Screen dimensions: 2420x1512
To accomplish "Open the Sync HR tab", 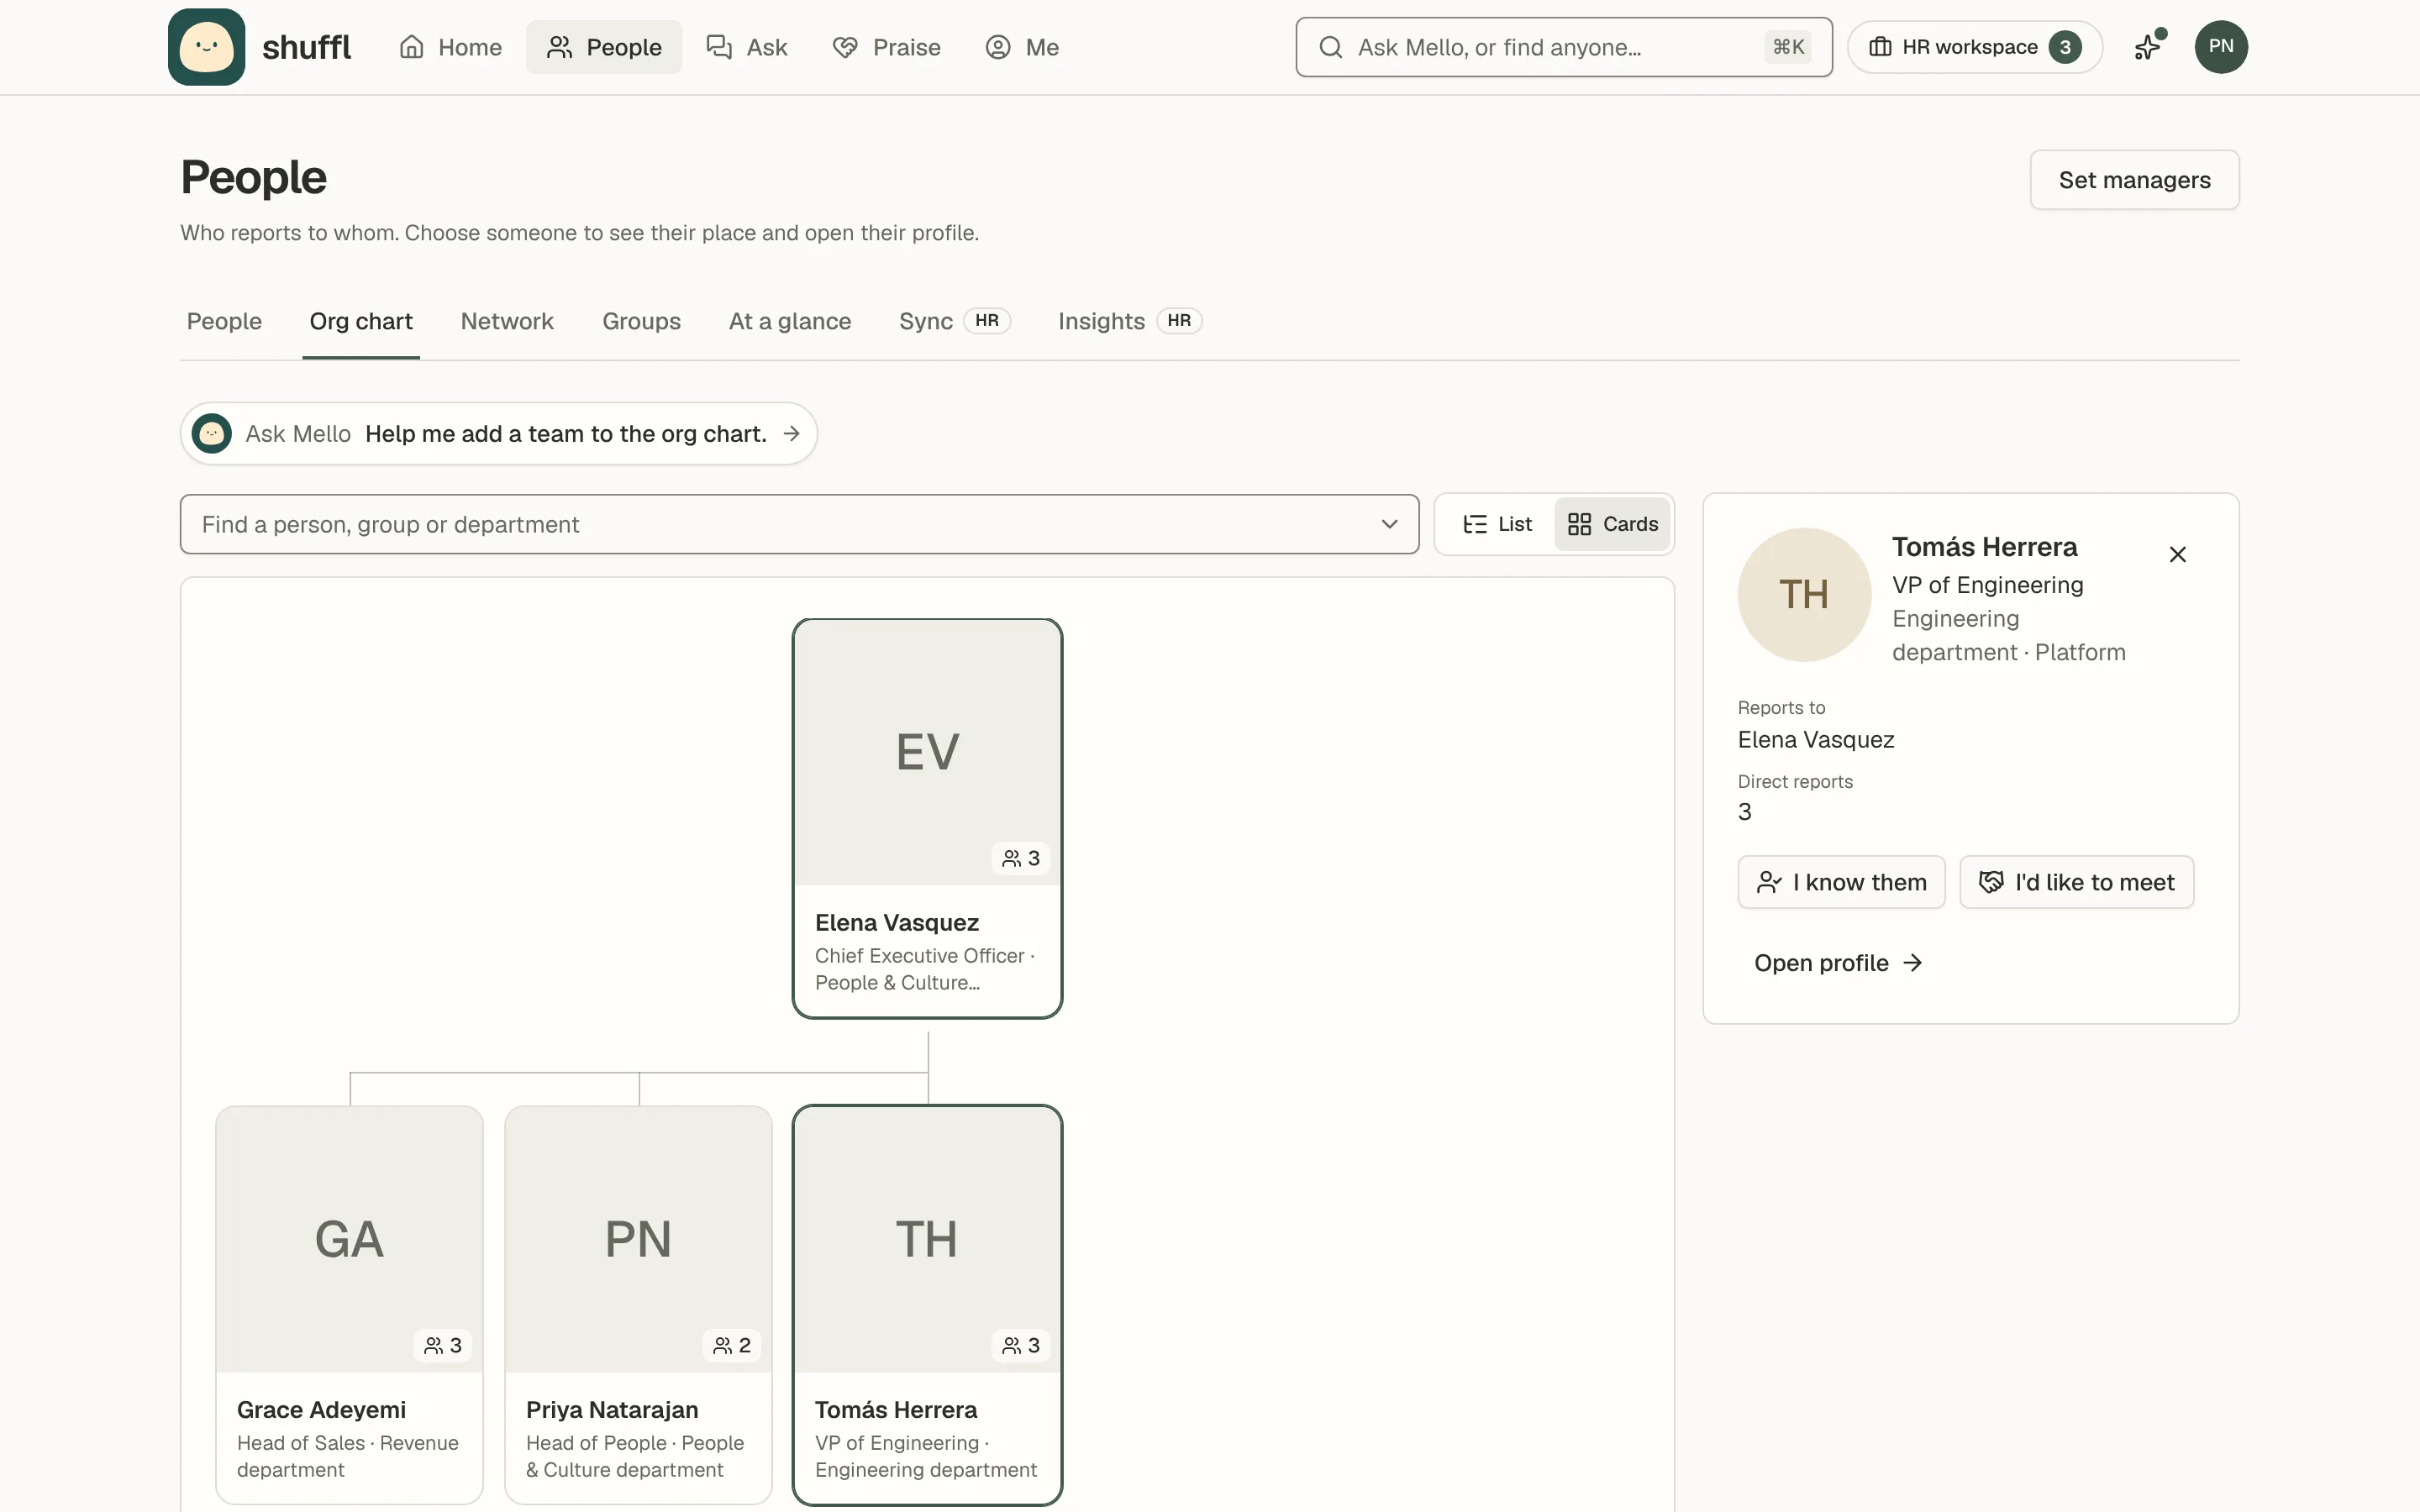I will click(x=954, y=321).
